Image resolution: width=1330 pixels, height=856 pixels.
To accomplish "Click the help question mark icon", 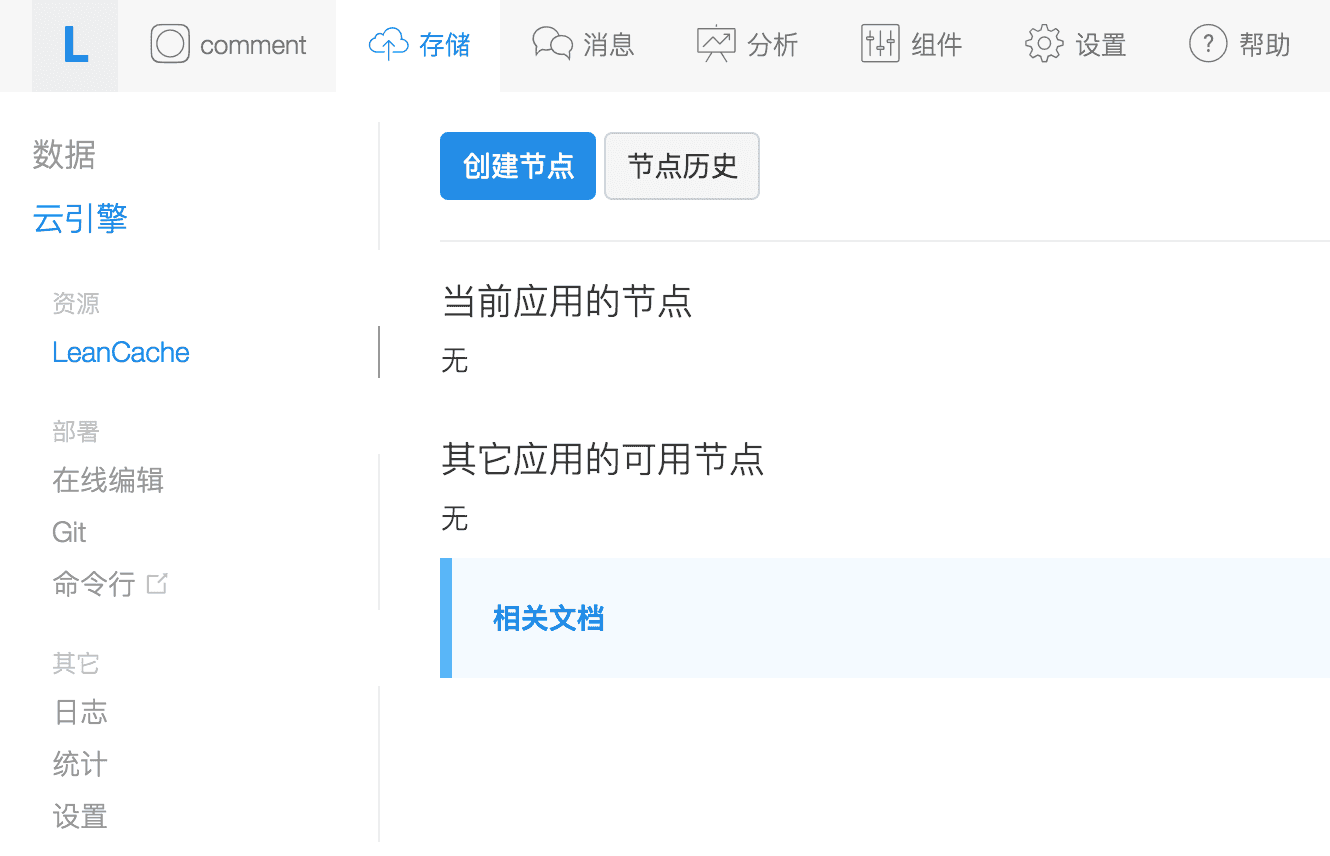I will pyautogui.click(x=1208, y=45).
